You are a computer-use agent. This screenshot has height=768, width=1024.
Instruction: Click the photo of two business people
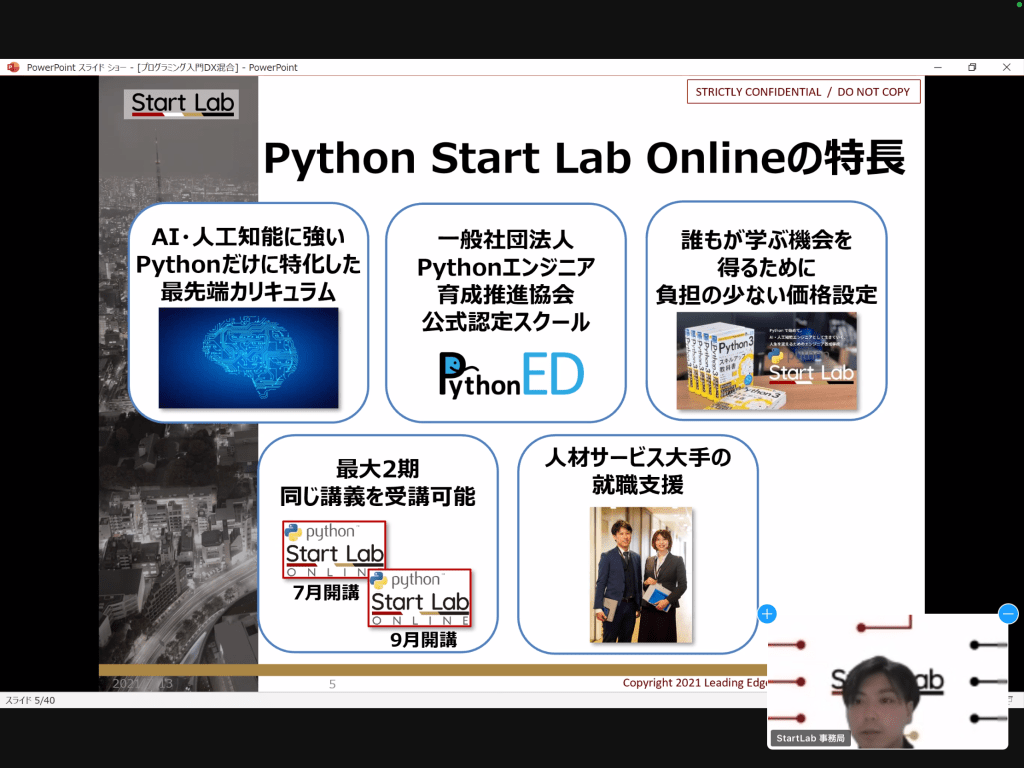[x=637, y=574]
